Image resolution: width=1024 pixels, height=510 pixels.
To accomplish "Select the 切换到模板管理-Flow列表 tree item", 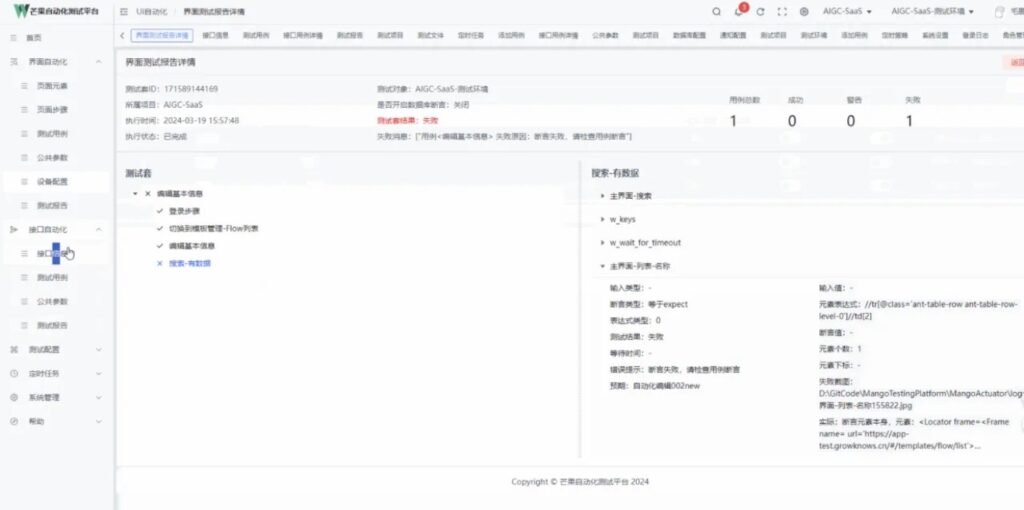I will pyautogui.click(x=214, y=229).
